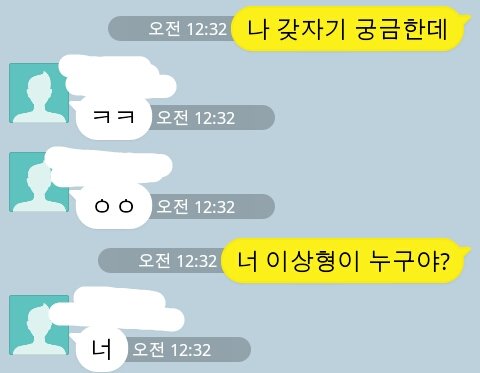This screenshot has height=373, width=480.
Task: Click the word 누구야? in the yellow message
Action: [410, 261]
